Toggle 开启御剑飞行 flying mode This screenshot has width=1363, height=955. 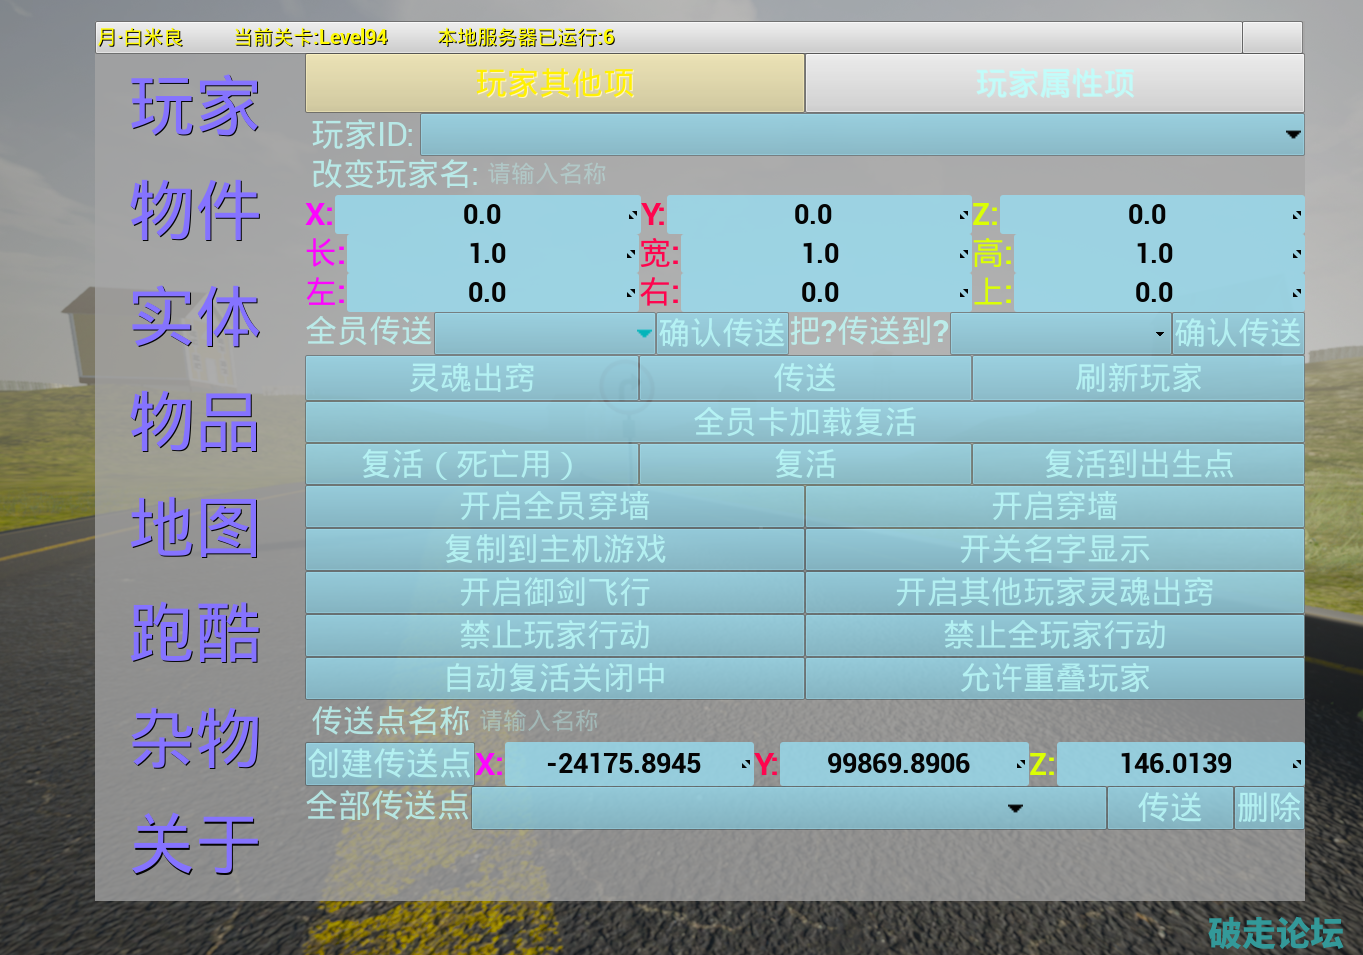[x=555, y=593]
